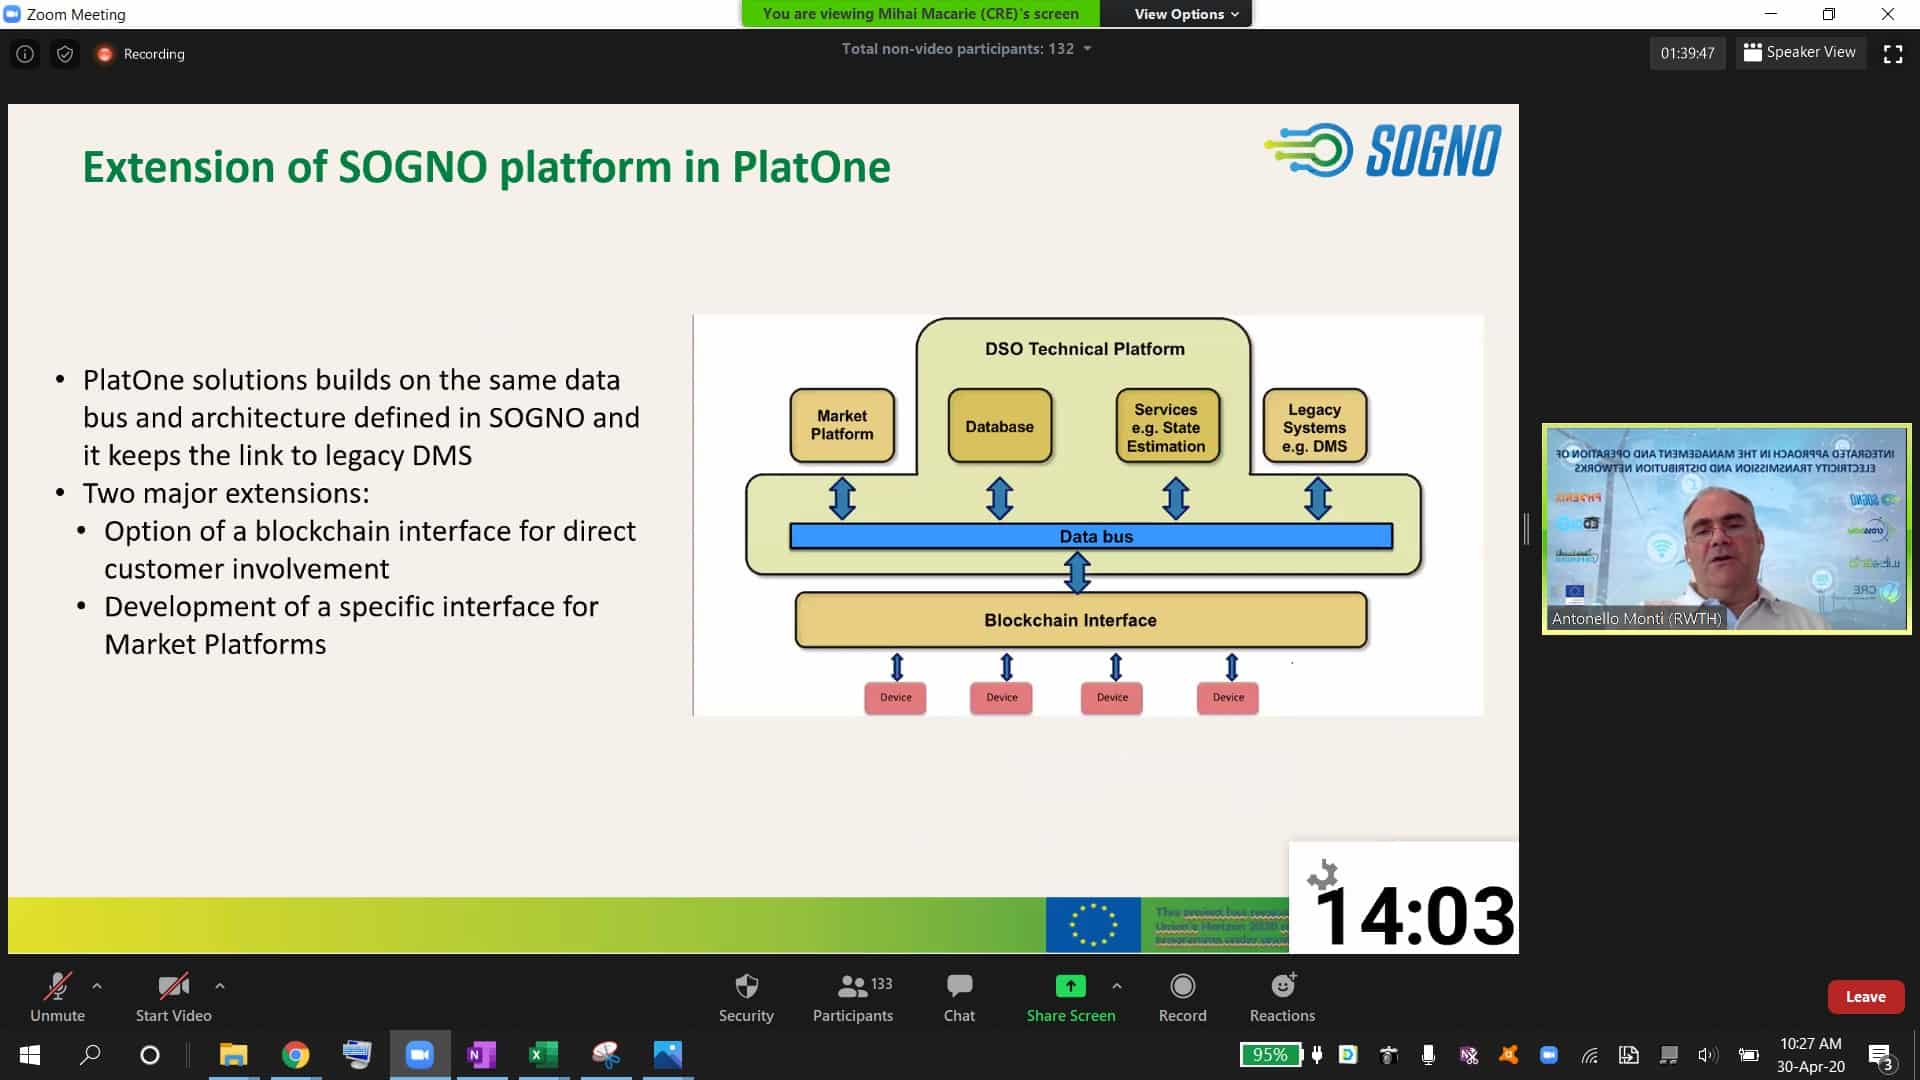Viewport: 1920px width, 1080px height.
Task: Switch to Zoom taskbar icon
Action: pos(420,1055)
